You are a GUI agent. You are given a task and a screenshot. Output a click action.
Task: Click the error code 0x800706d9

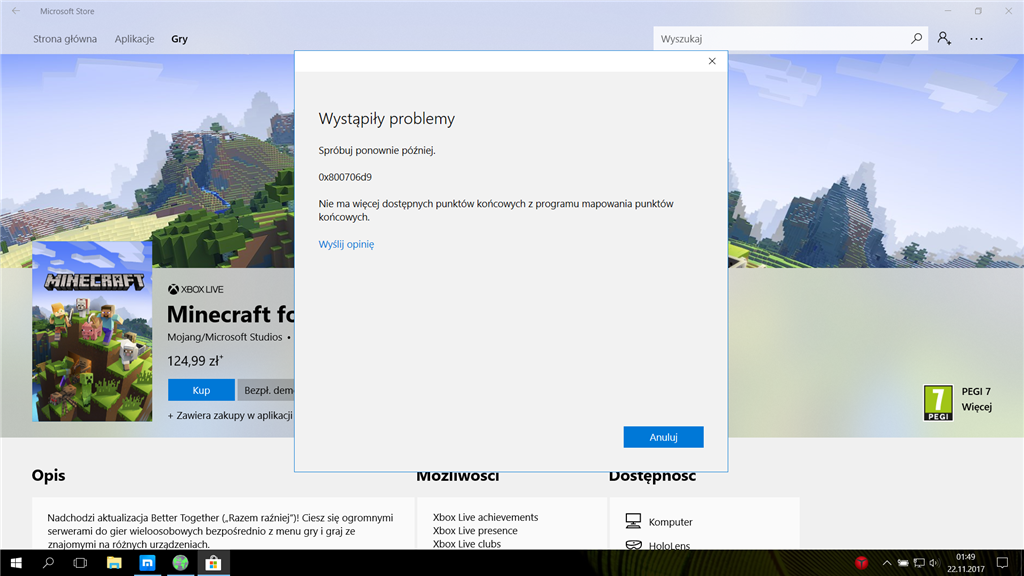pos(345,177)
